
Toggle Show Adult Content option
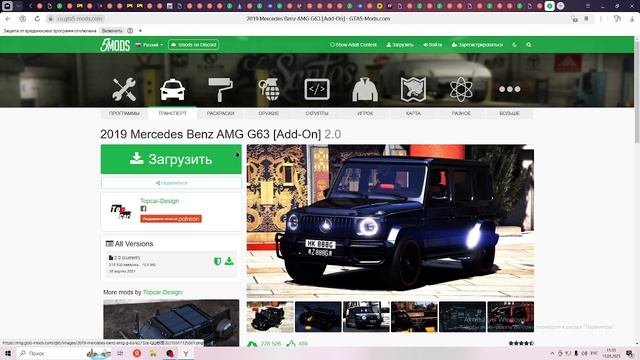click(353, 45)
